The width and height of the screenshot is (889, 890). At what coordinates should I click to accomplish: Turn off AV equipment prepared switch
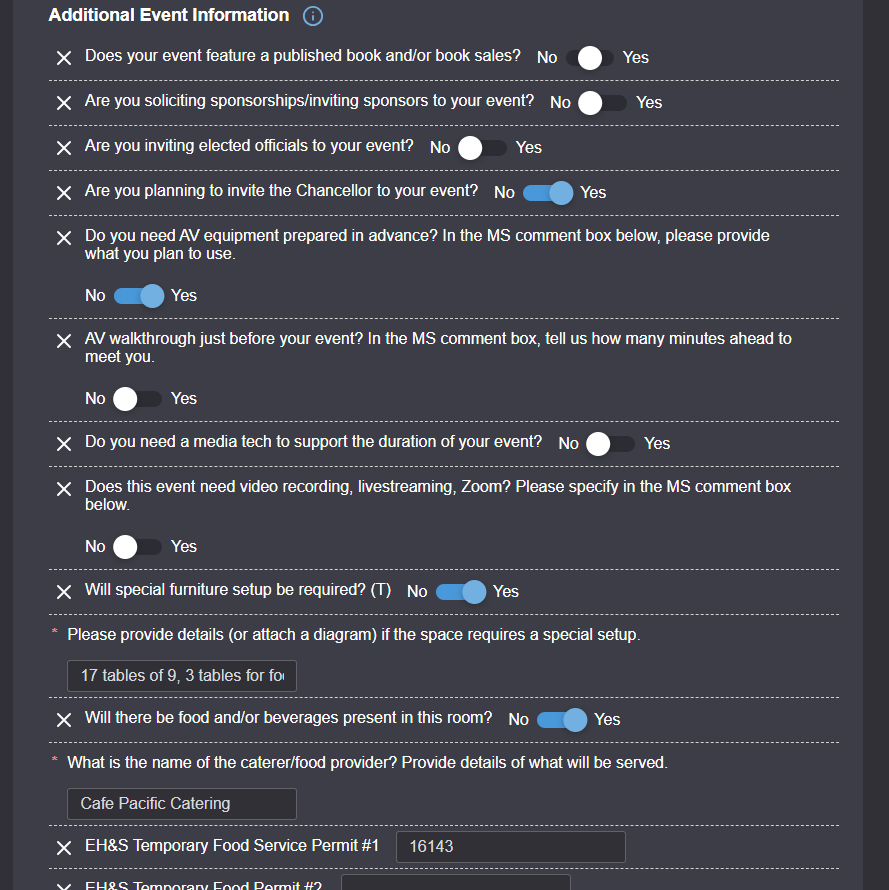[139, 296]
